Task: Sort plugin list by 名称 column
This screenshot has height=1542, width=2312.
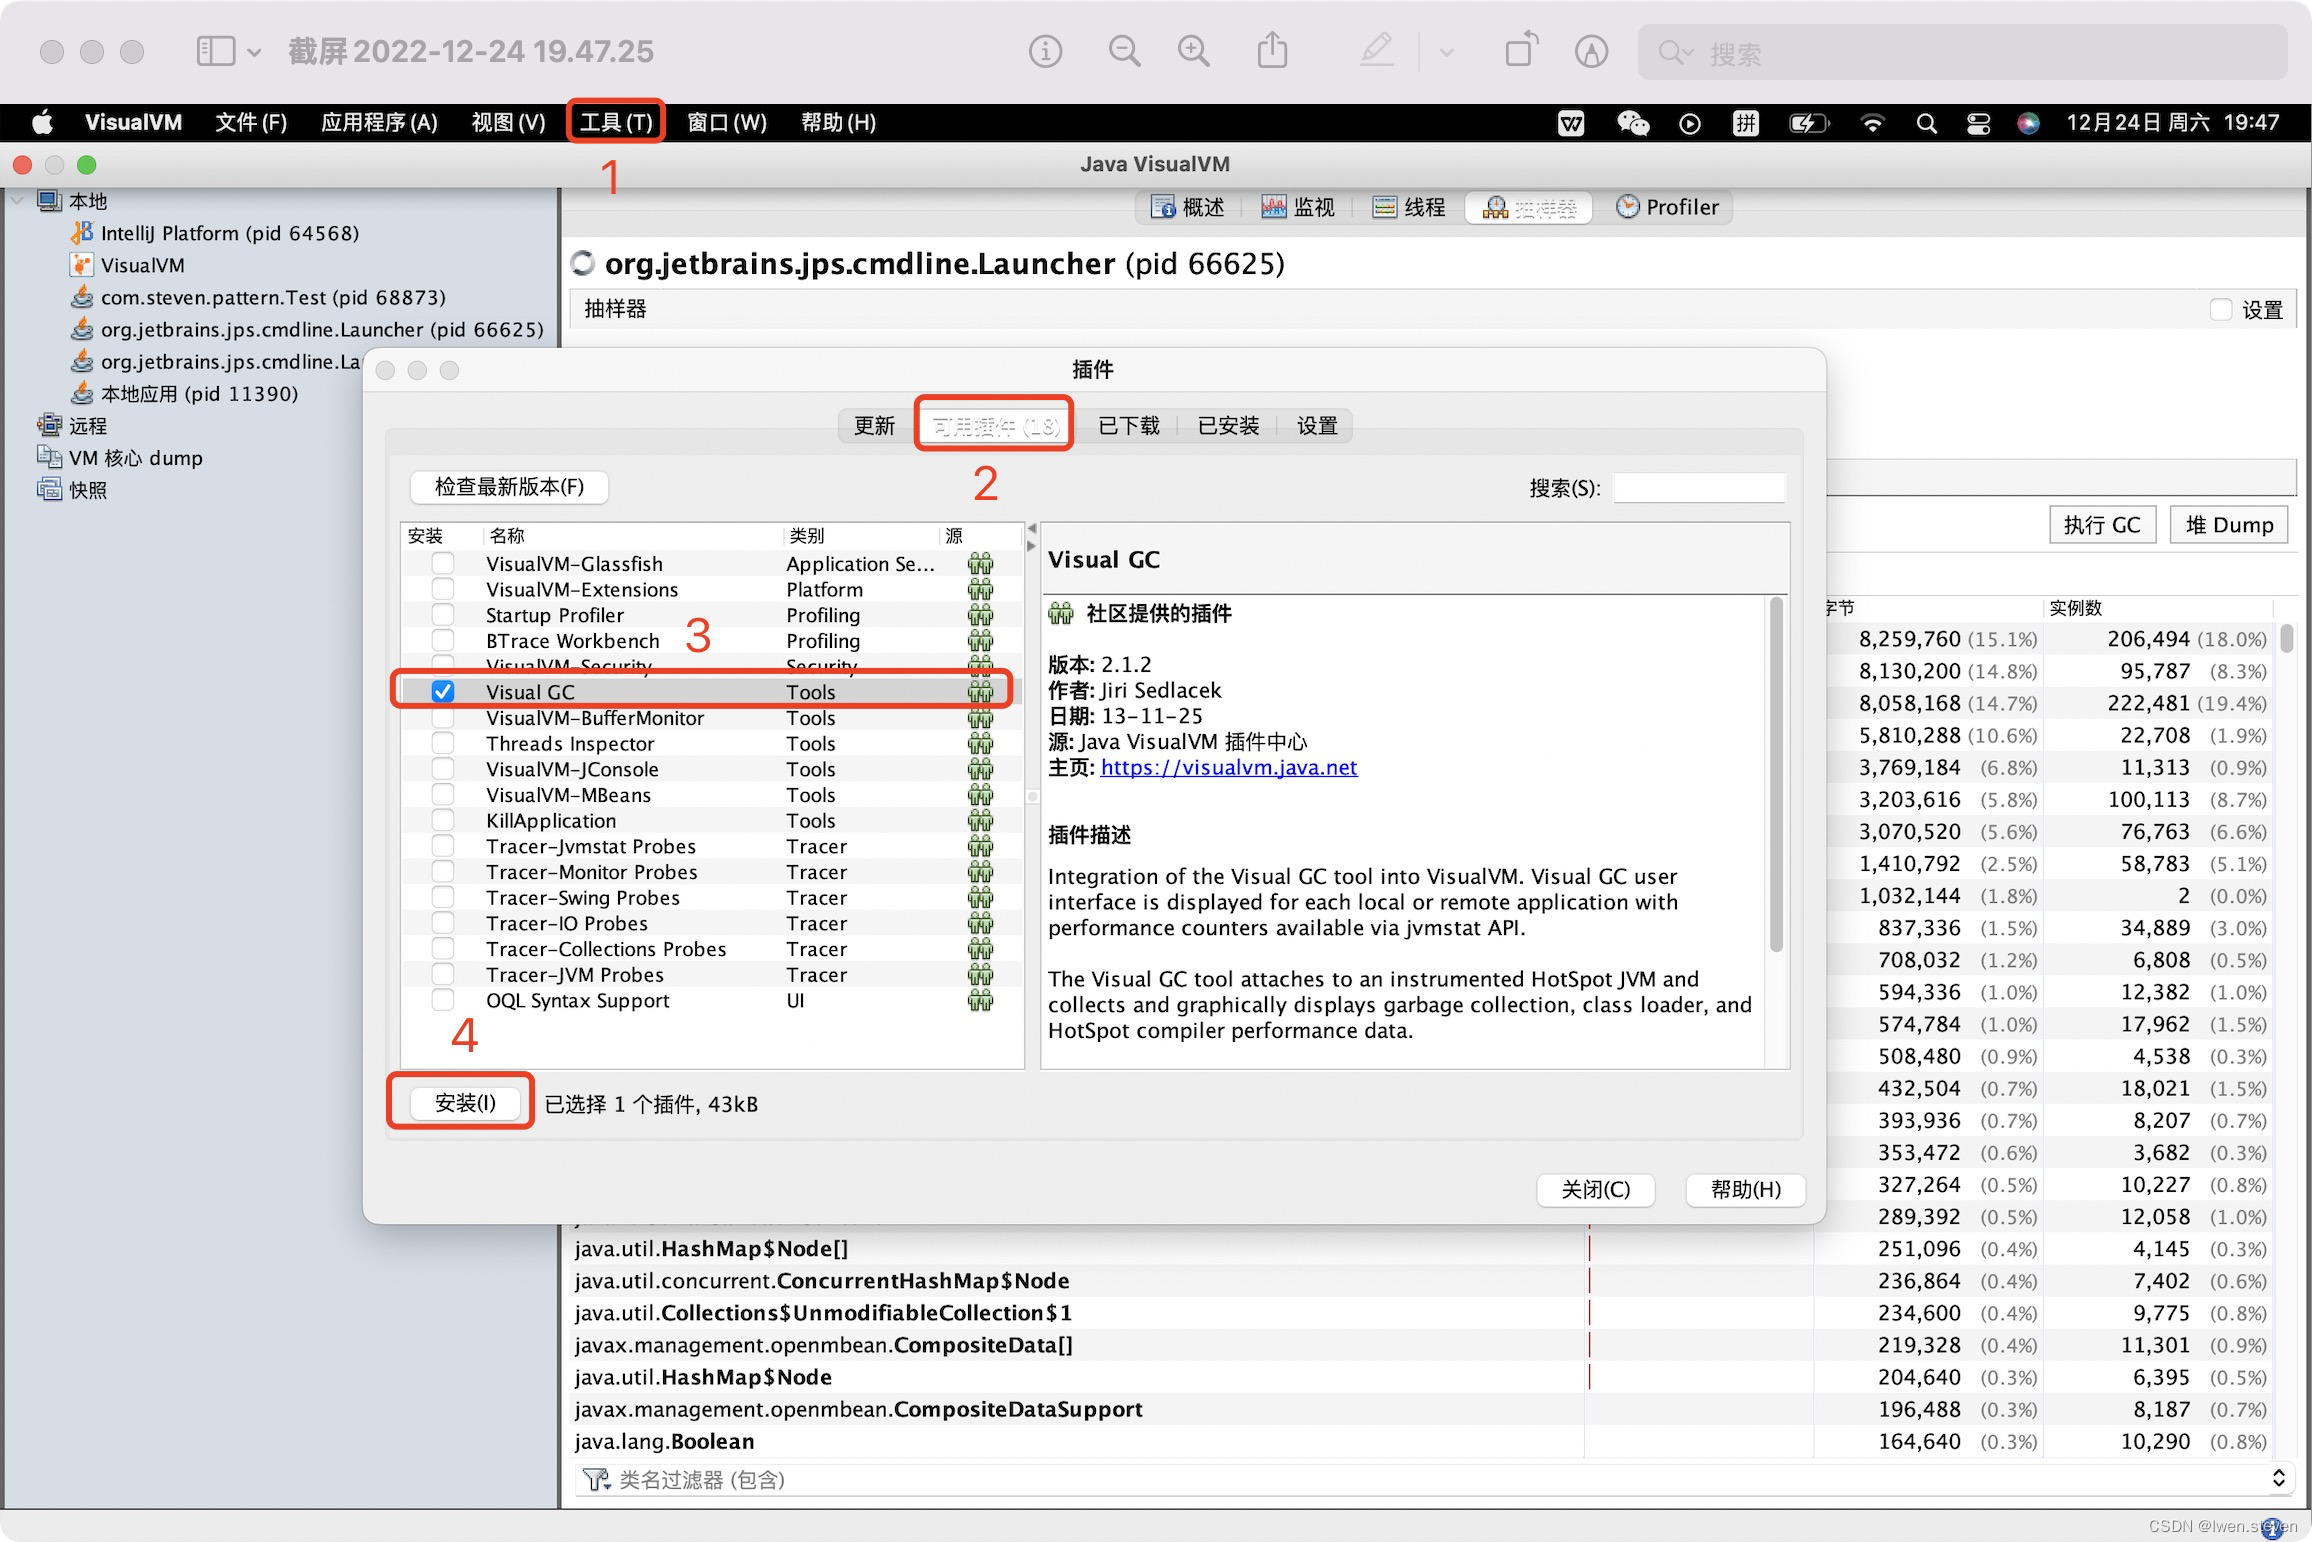Action: pos(632,536)
